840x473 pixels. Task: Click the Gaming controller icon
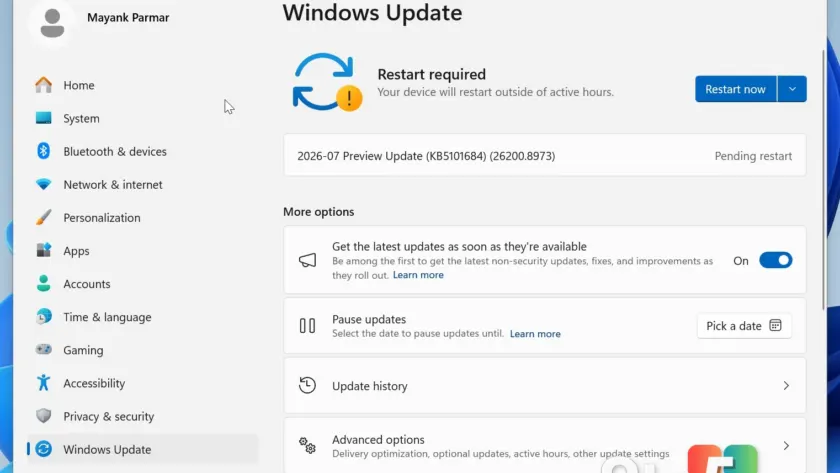coord(43,349)
